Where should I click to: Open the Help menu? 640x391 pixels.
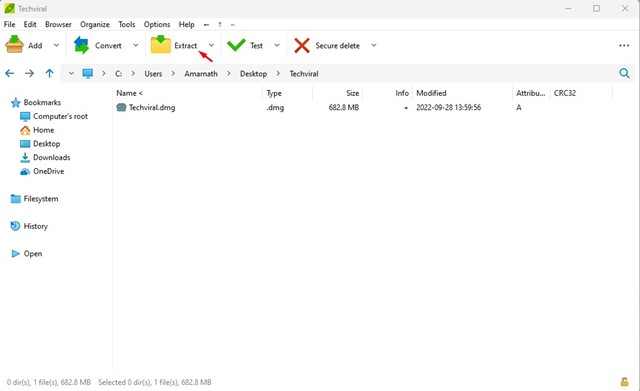(187, 24)
